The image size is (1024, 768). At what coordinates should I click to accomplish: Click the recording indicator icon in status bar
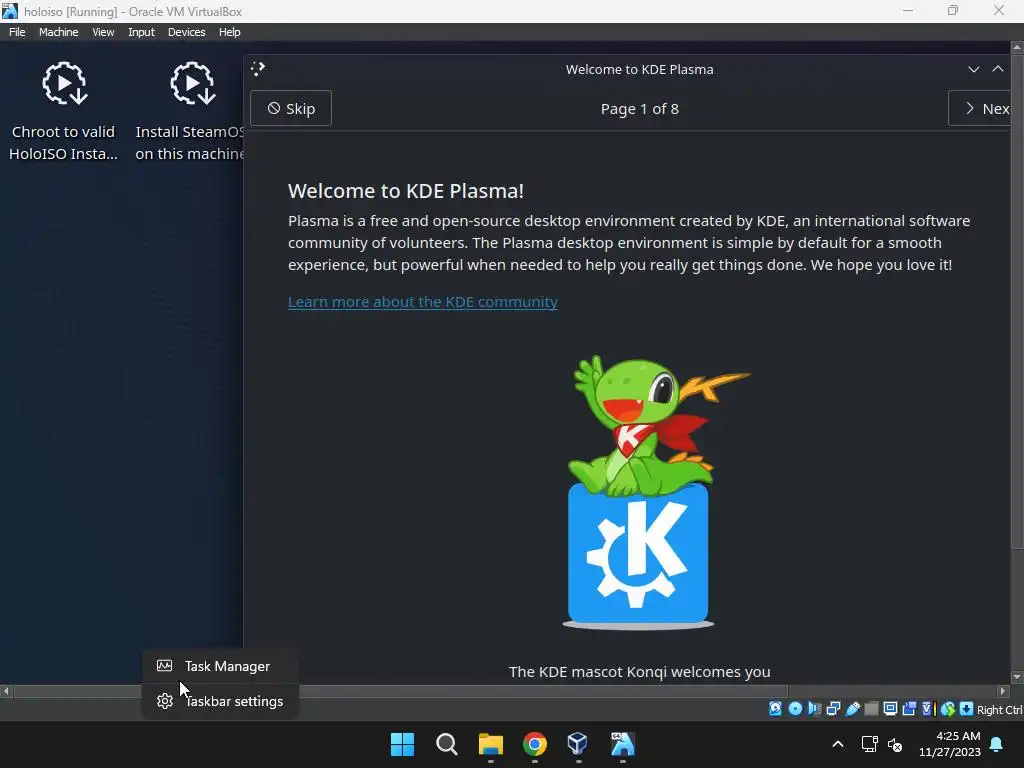coord(909,709)
